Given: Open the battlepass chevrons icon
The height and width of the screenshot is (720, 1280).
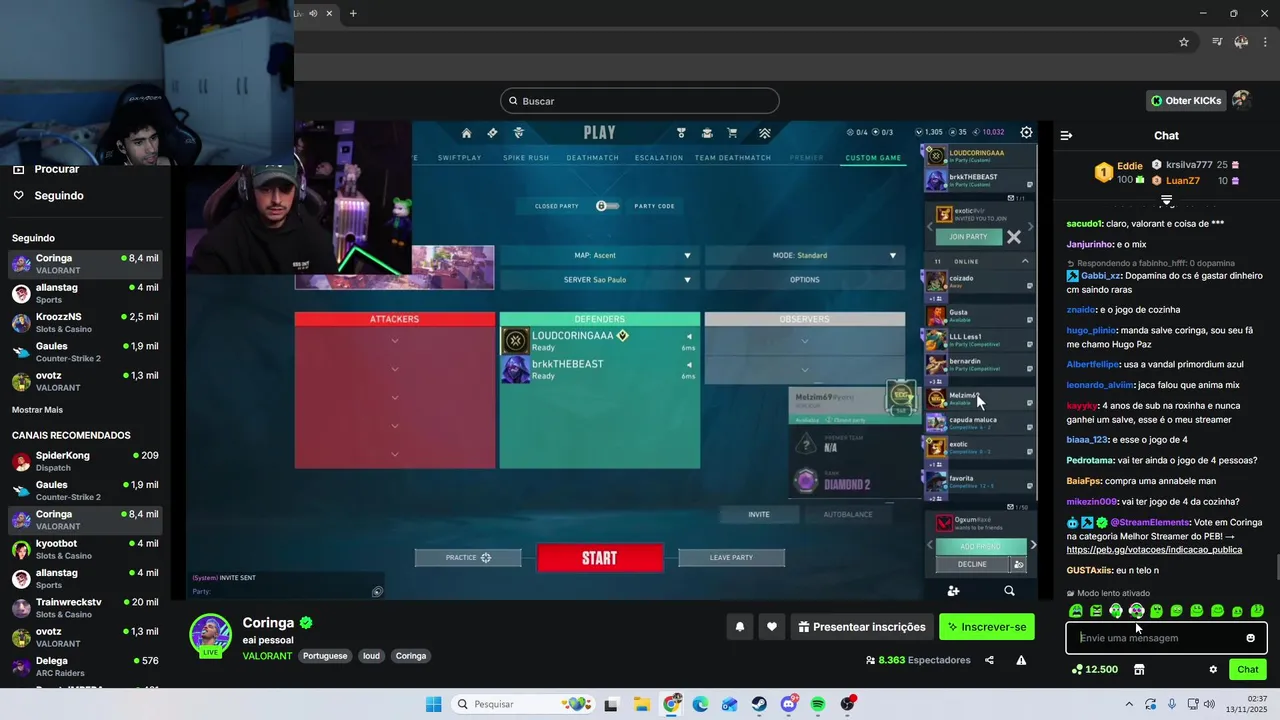Looking at the screenshot, I should [765, 133].
